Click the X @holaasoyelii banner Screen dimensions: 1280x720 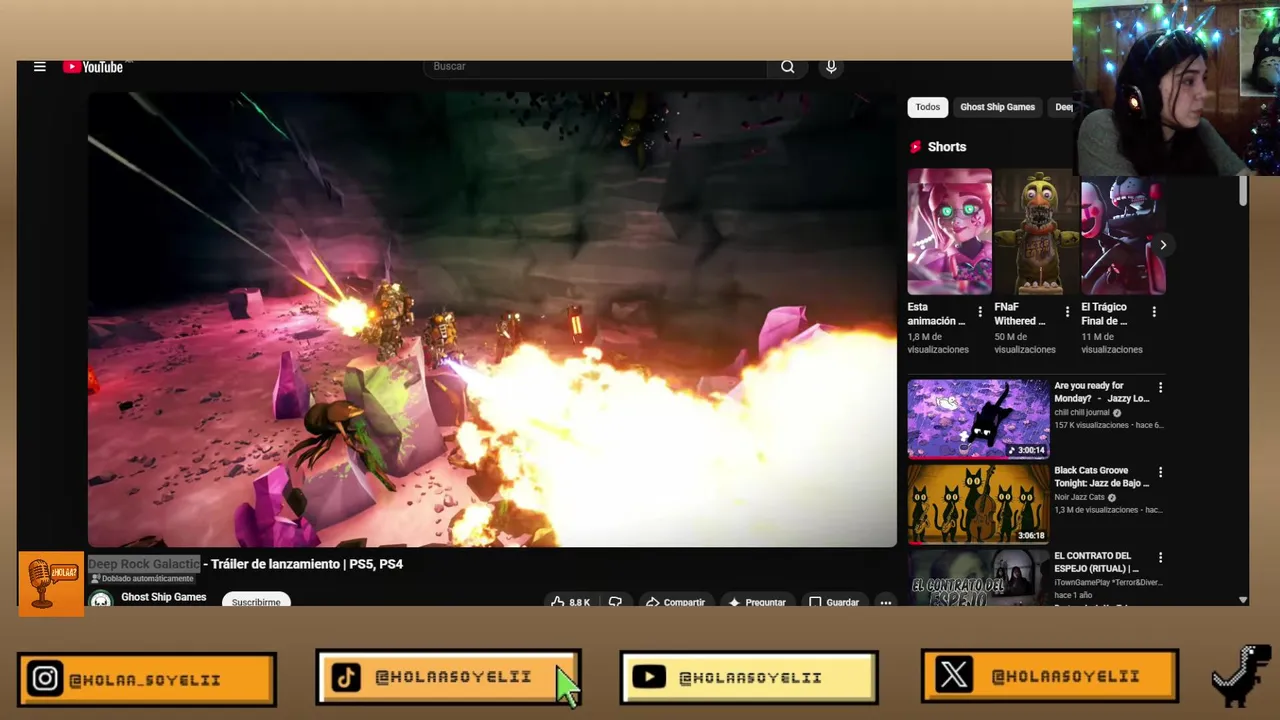tap(1050, 676)
